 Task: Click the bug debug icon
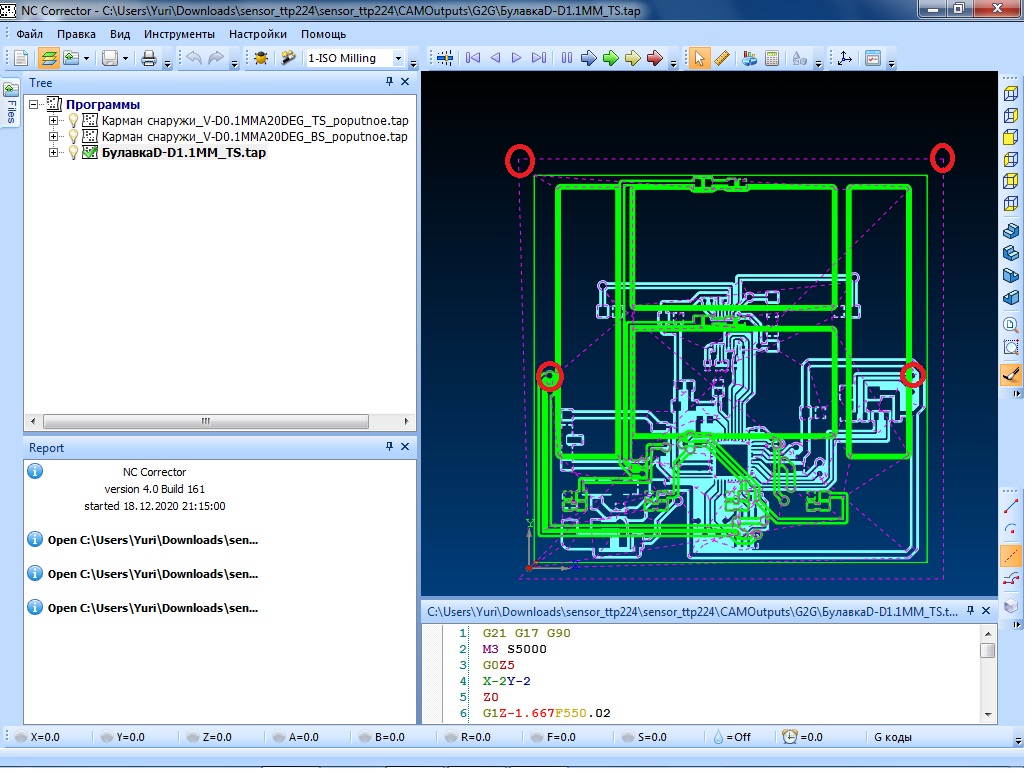261,58
